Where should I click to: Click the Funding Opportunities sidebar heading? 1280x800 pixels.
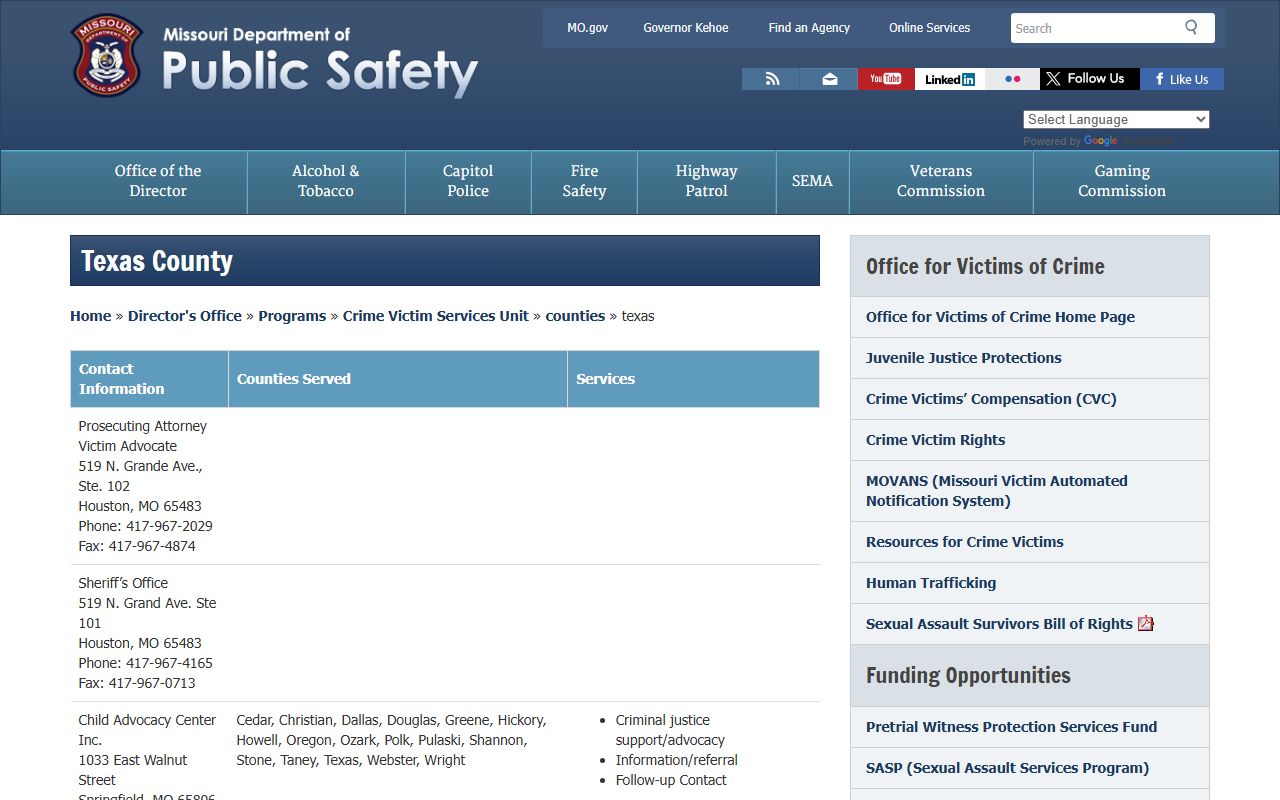click(x=968, y=676)
